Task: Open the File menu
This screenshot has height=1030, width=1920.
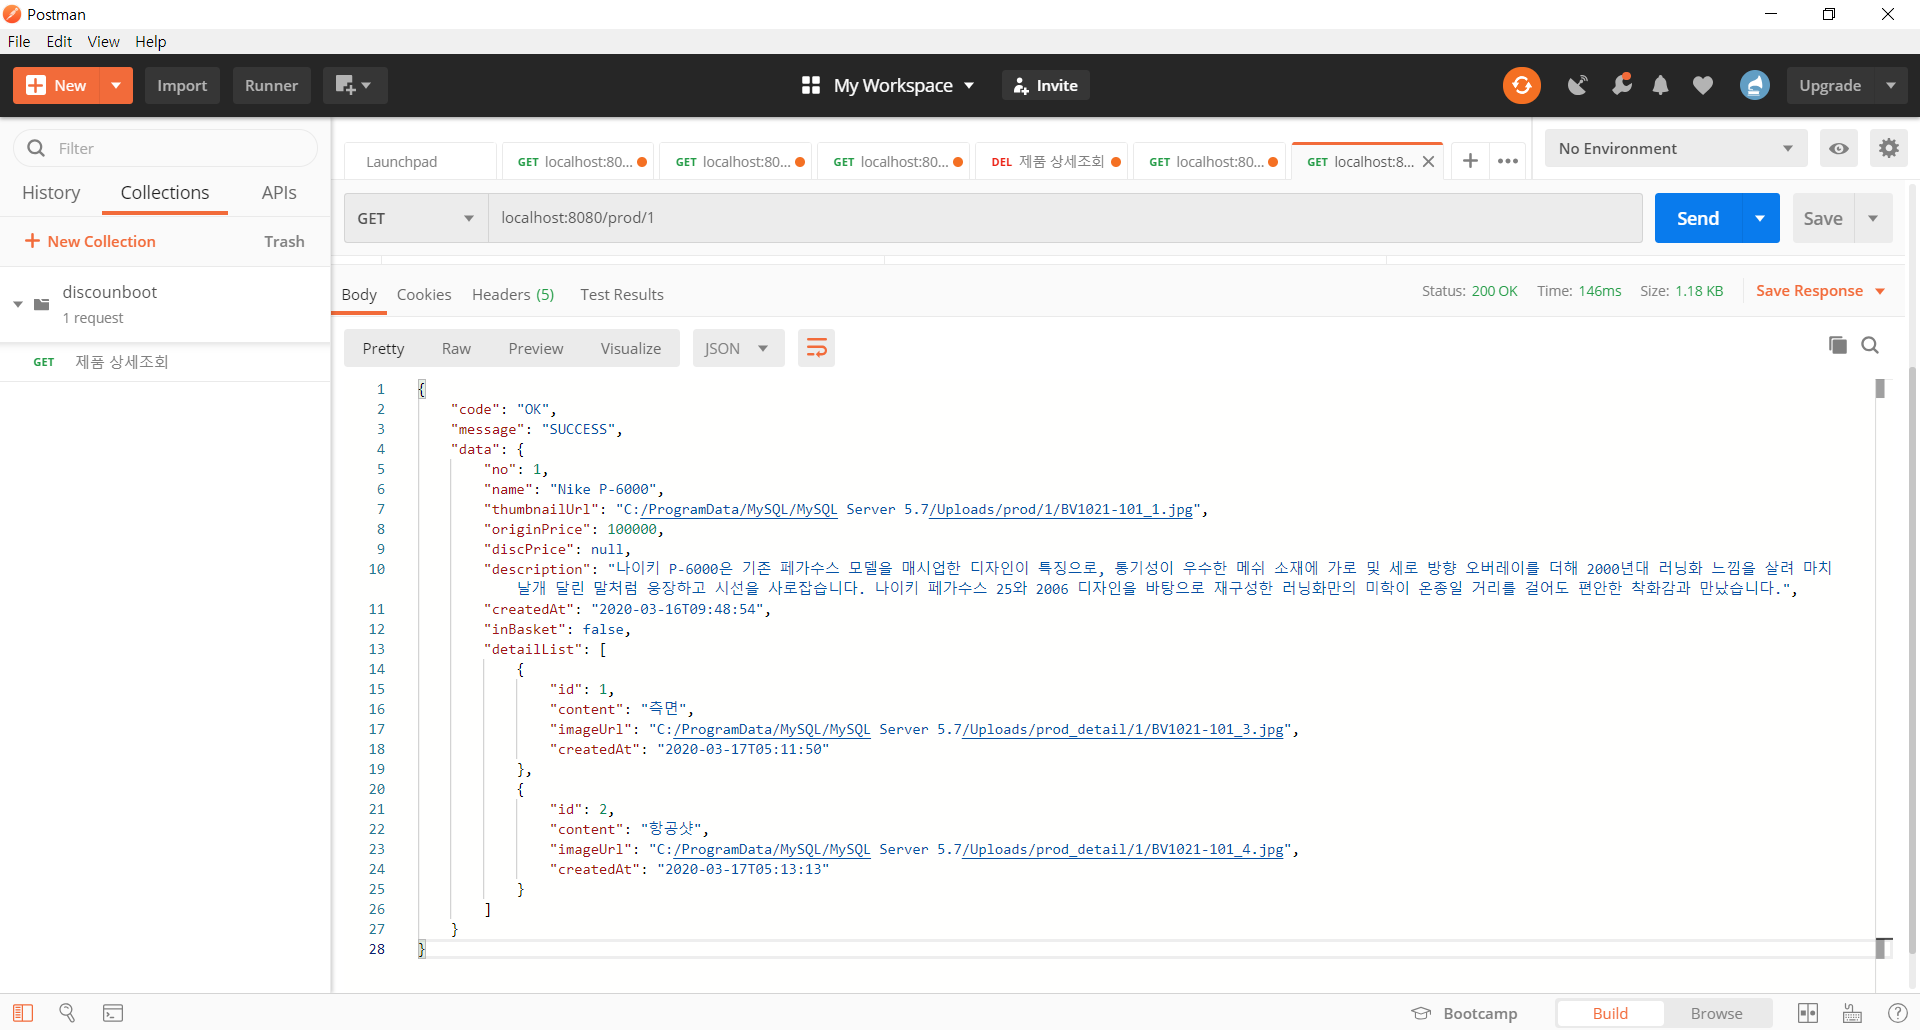Action: coord(19,41)
